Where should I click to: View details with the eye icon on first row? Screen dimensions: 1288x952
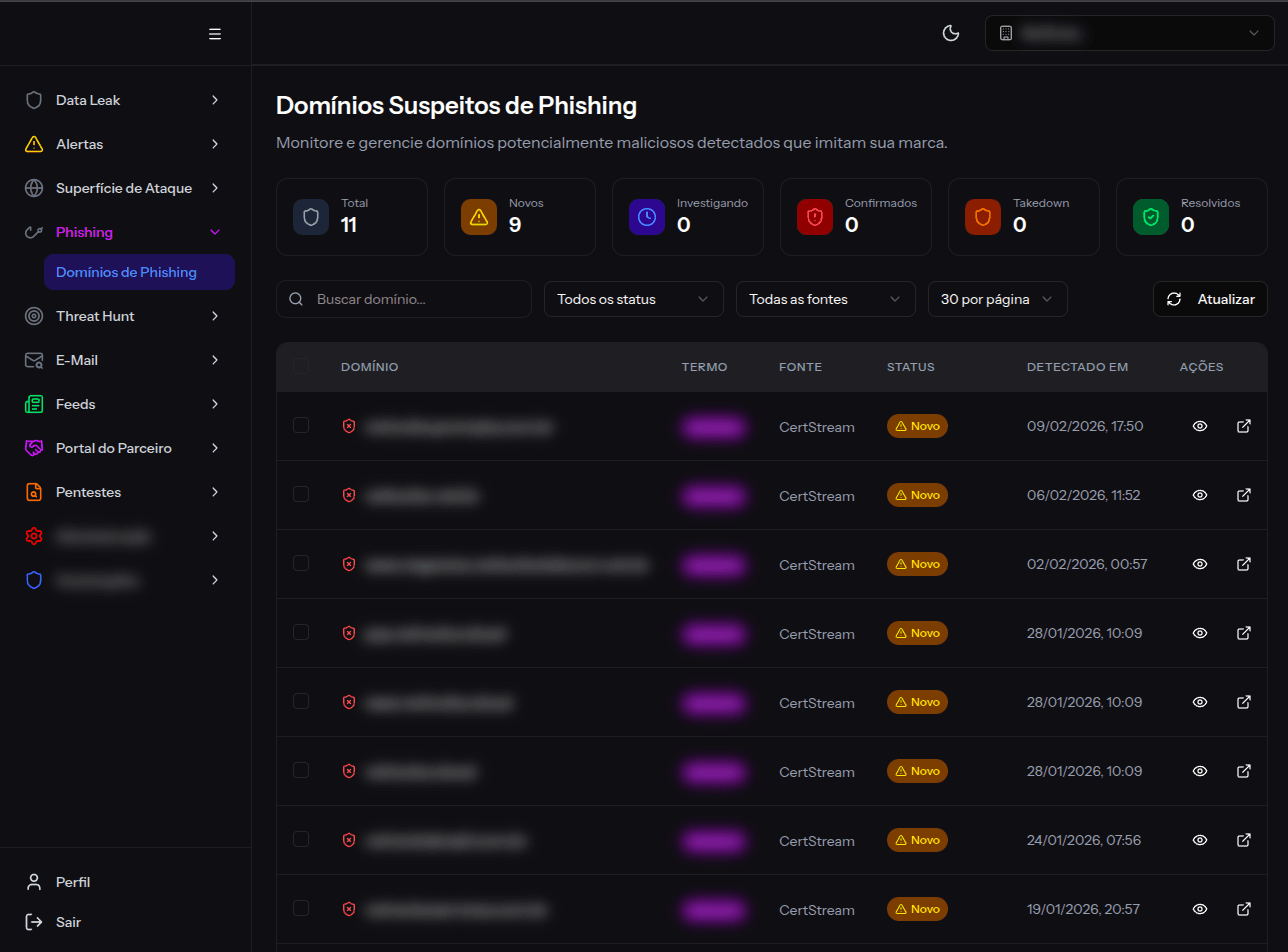pyautogui.click(x=1199, y=425)
